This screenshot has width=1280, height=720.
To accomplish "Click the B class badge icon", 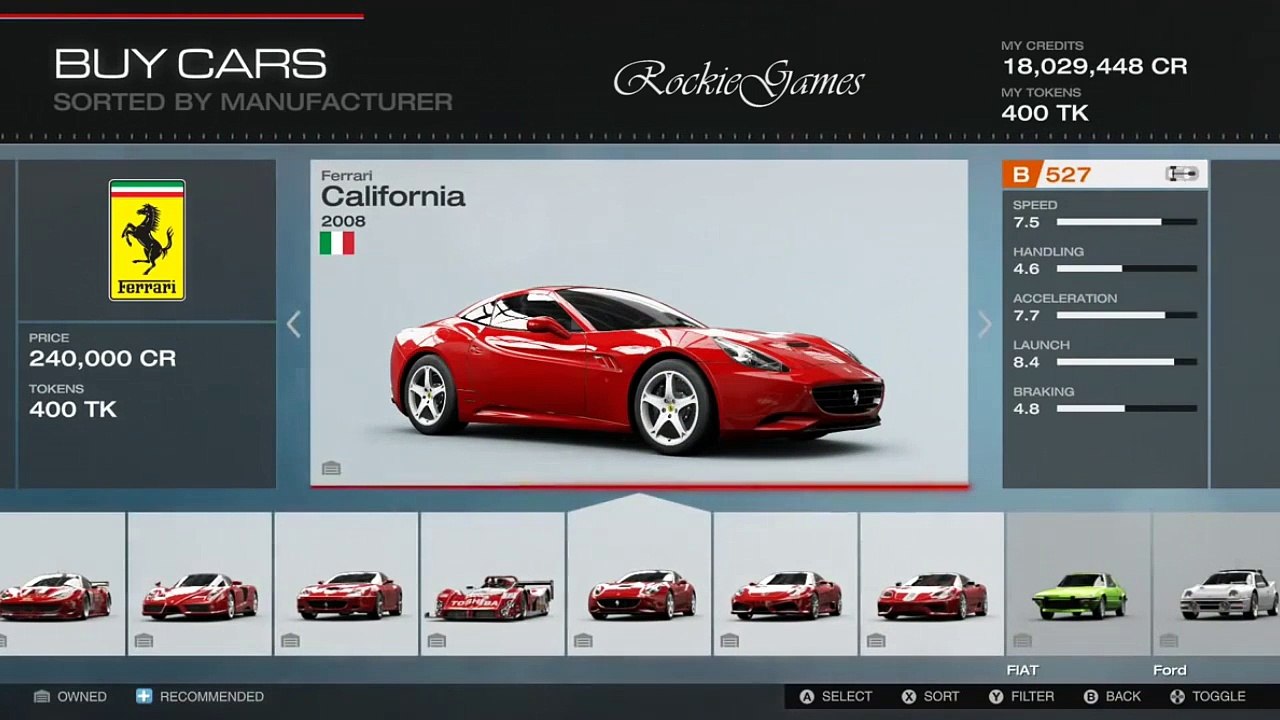I will [1021, 175].
